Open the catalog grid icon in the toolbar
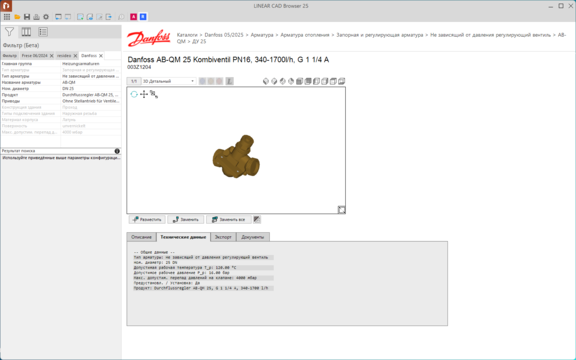The image size is (576, 360). click(x=7, y=17)
